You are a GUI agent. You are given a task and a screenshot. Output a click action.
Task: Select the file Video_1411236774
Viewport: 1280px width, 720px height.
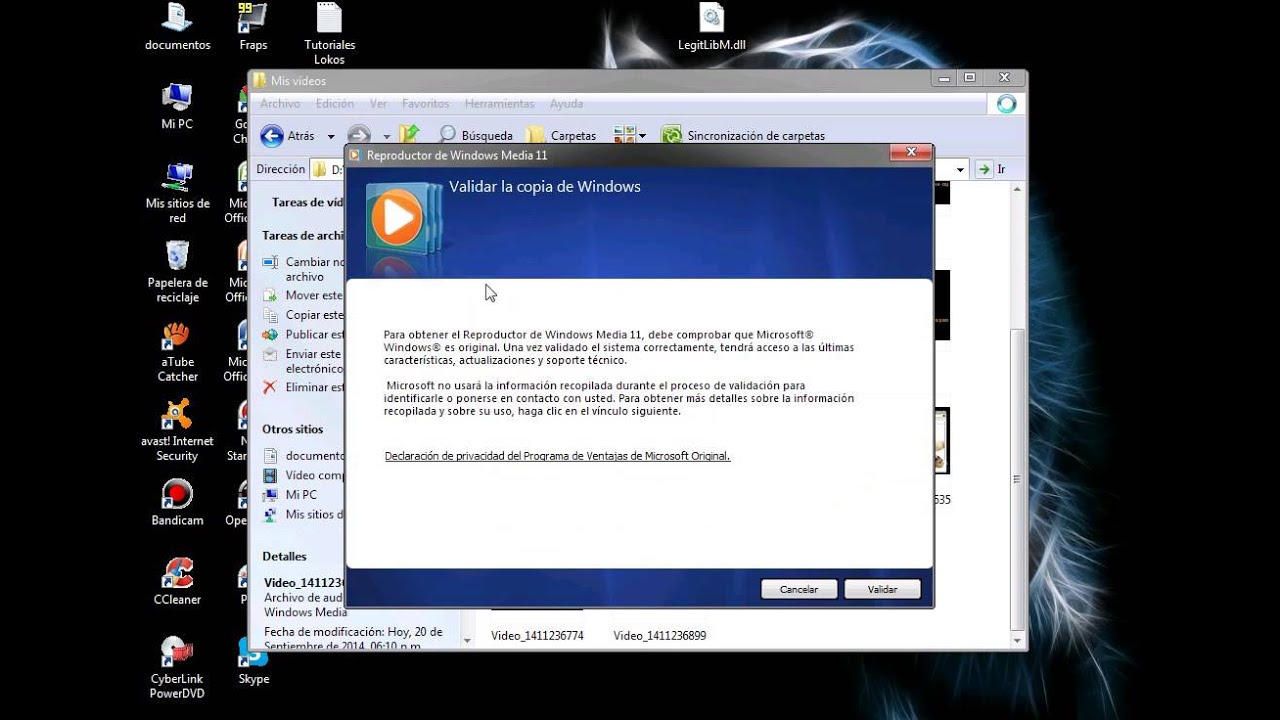click(x=537, y=636)
